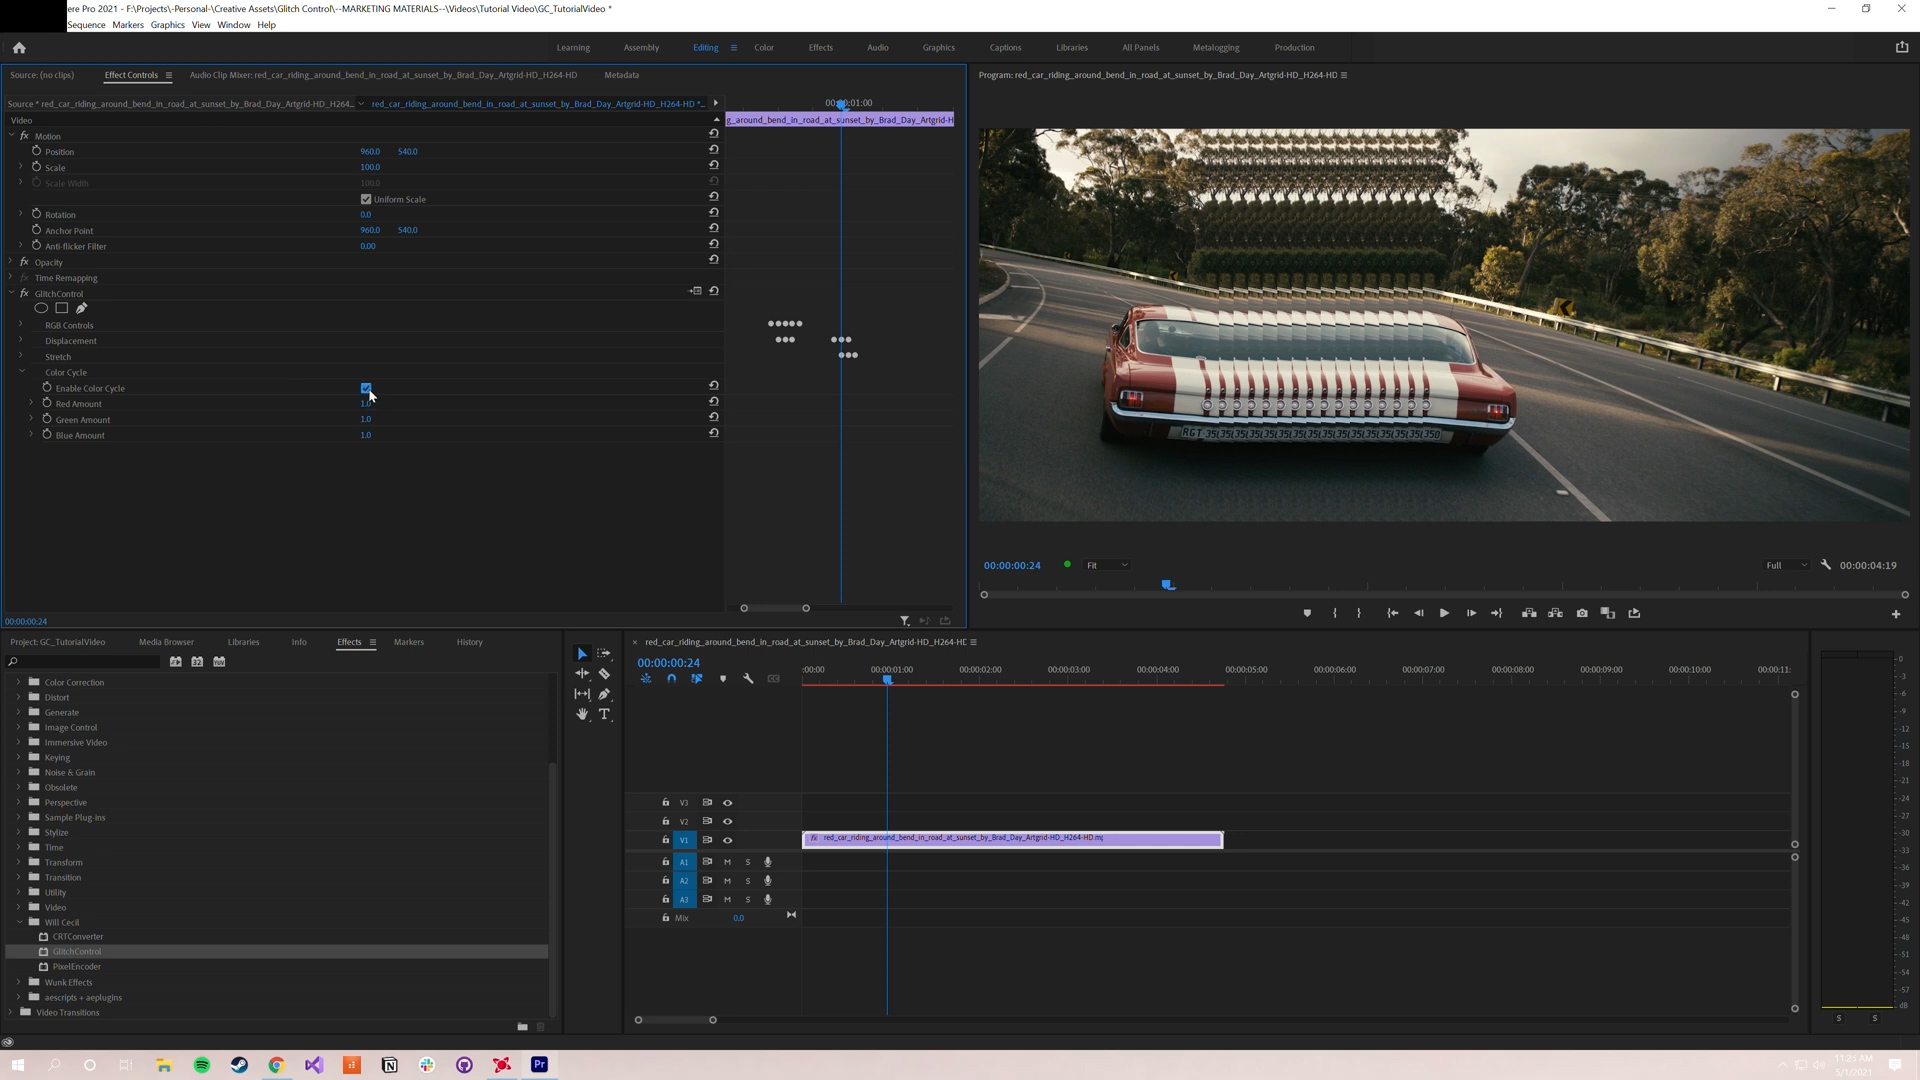Image resolution: width=1920 pixels, height=1080 pixels.
Task: Expand the RGB Controls group
Action: click(21, 325)
